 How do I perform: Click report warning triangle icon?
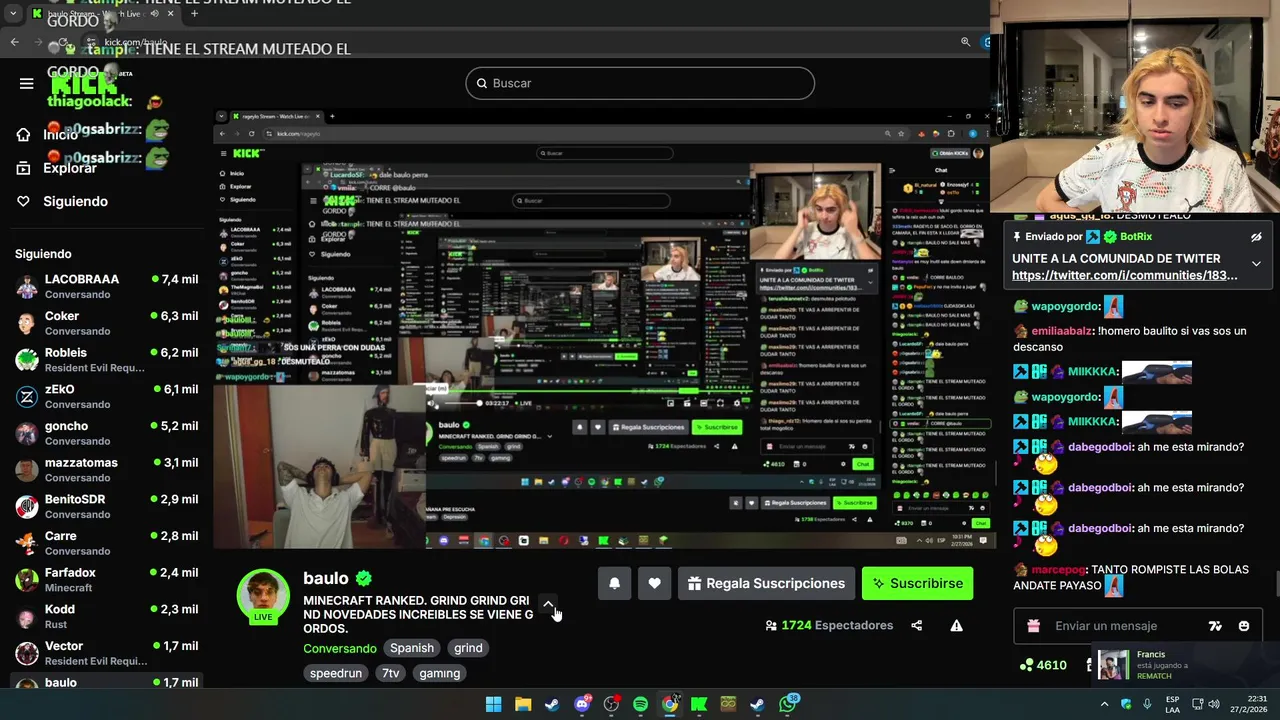tap(956, 626)
